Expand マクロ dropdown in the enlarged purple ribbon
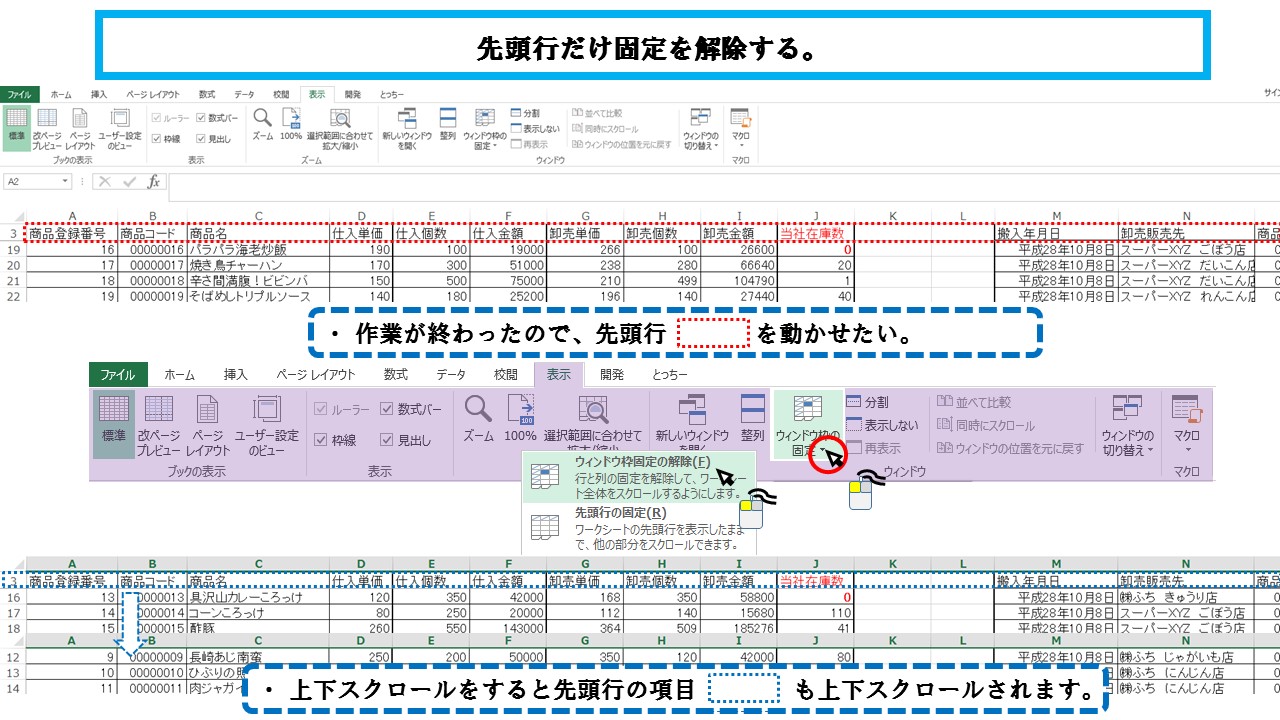Screen dimensions: 1280x720 (x=1187, y=424)
